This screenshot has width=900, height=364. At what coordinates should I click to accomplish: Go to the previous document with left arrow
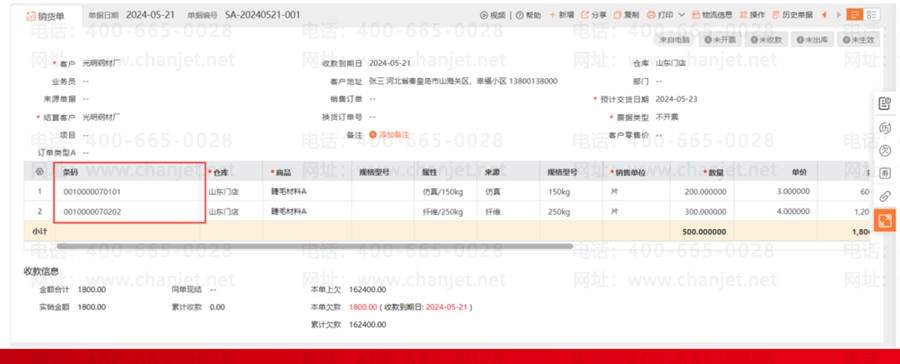pos(824,15)
